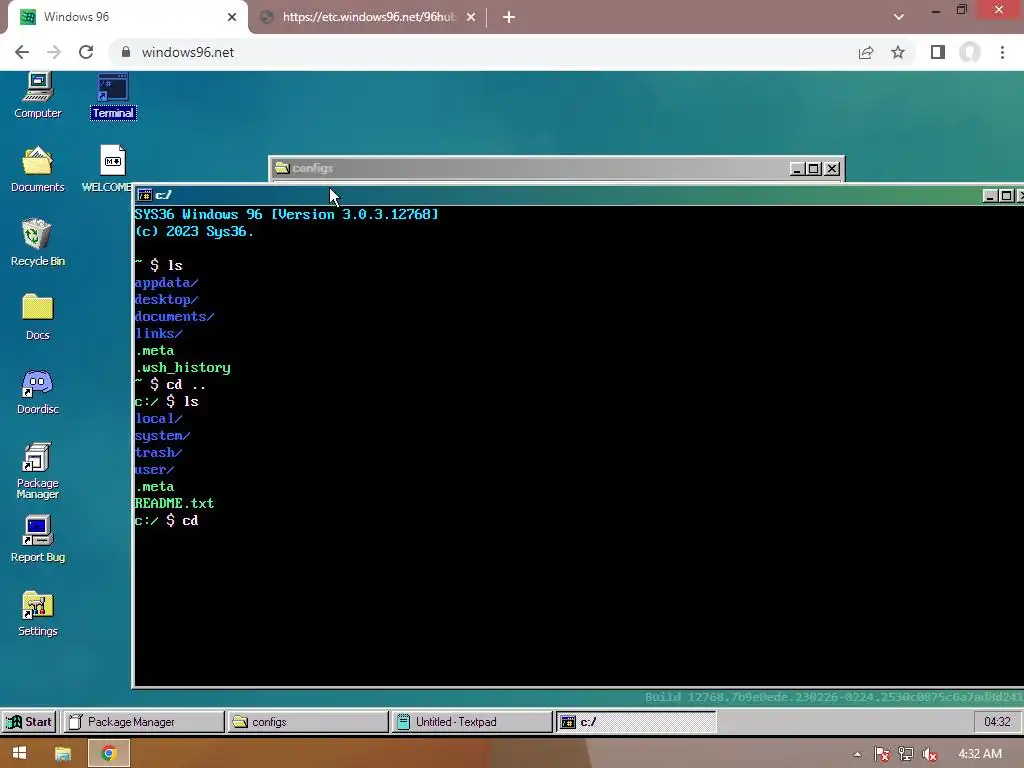Click the 04:32 clock in Windows 96 taskbar
Image resolution: width=1024 pixels, height=768 pixels.
pos(997,722)
